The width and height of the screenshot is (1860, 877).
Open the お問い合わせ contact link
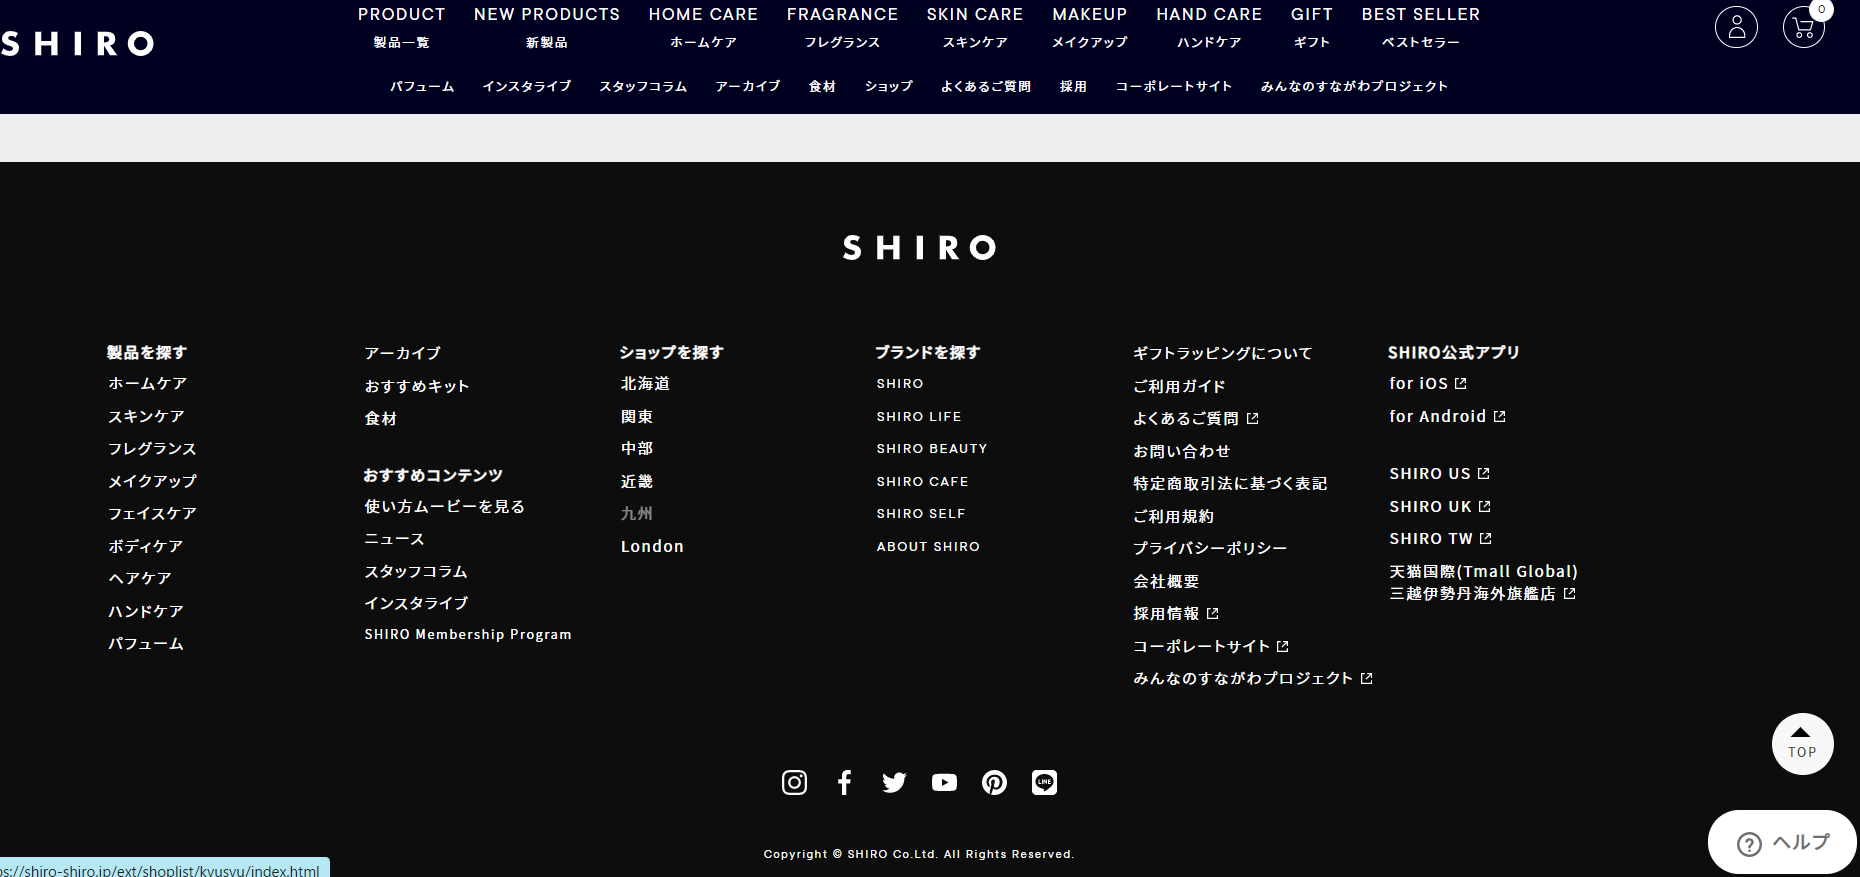point(1181,451)
